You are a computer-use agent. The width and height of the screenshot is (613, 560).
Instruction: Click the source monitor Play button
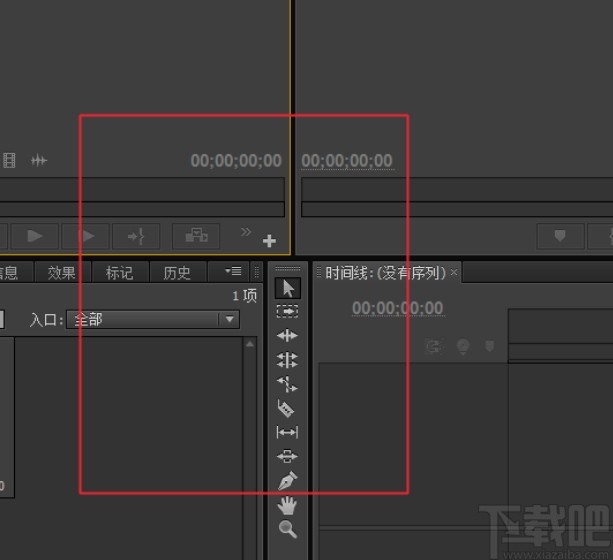pyautogui.click(x=35, y=236)
